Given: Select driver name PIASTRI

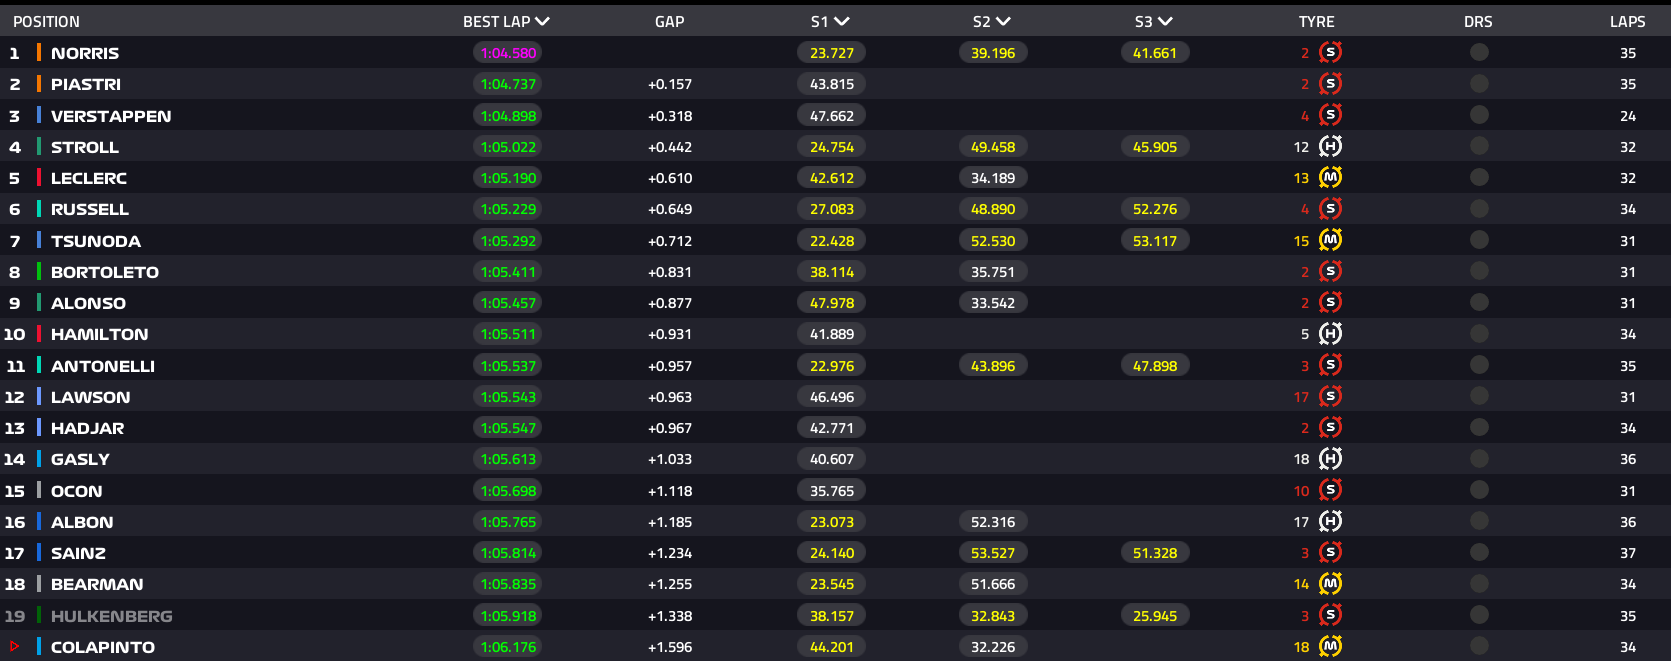Looking at the screenshot, I should [86, 85].
